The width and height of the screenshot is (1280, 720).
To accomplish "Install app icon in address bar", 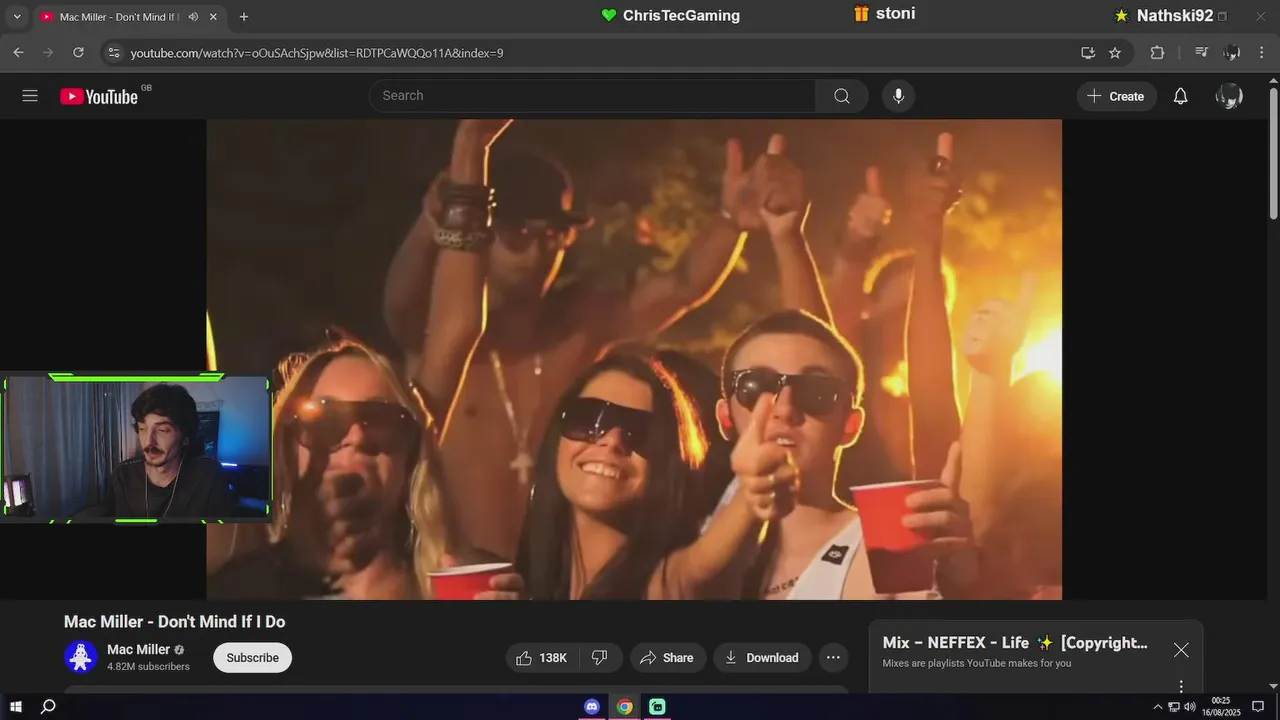I will [x=1088, y=53].
